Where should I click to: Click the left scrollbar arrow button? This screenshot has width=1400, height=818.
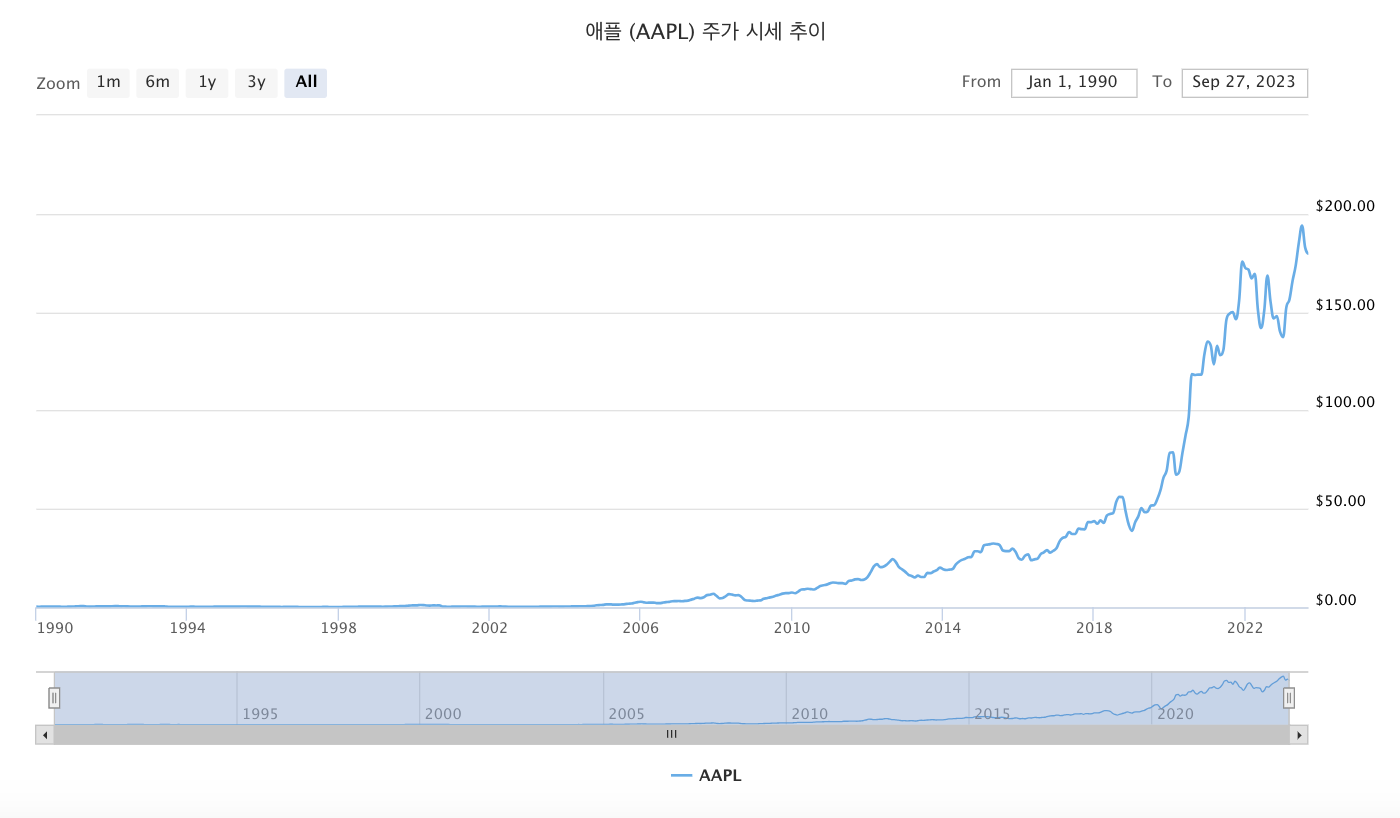point(44,735)
